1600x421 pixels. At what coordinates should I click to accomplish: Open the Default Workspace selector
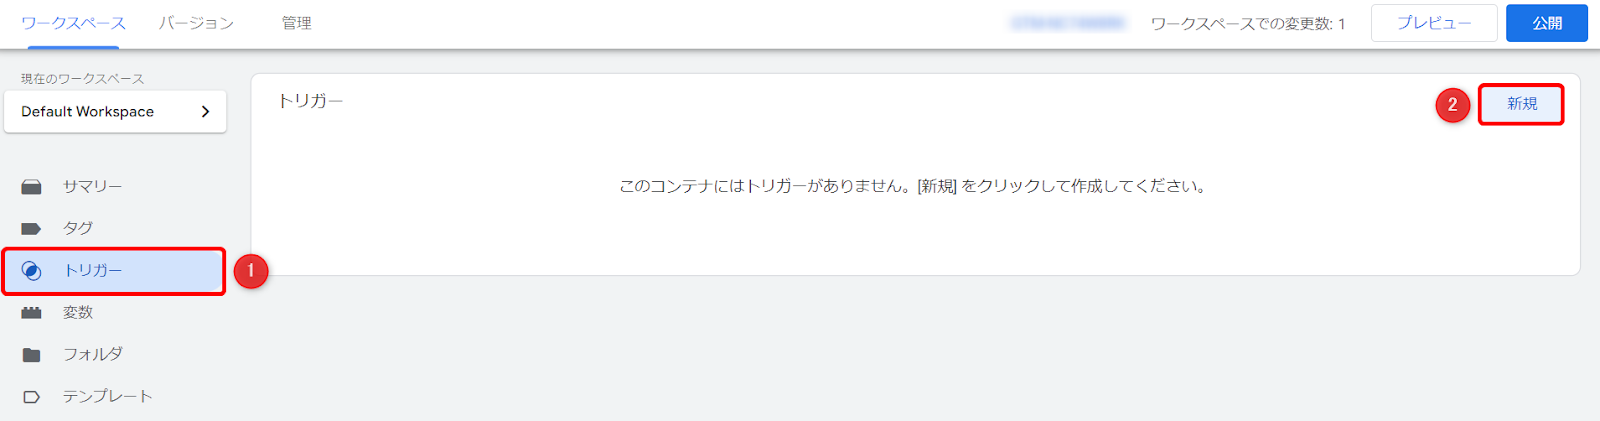pyautogui.click(x=115, y=112)
